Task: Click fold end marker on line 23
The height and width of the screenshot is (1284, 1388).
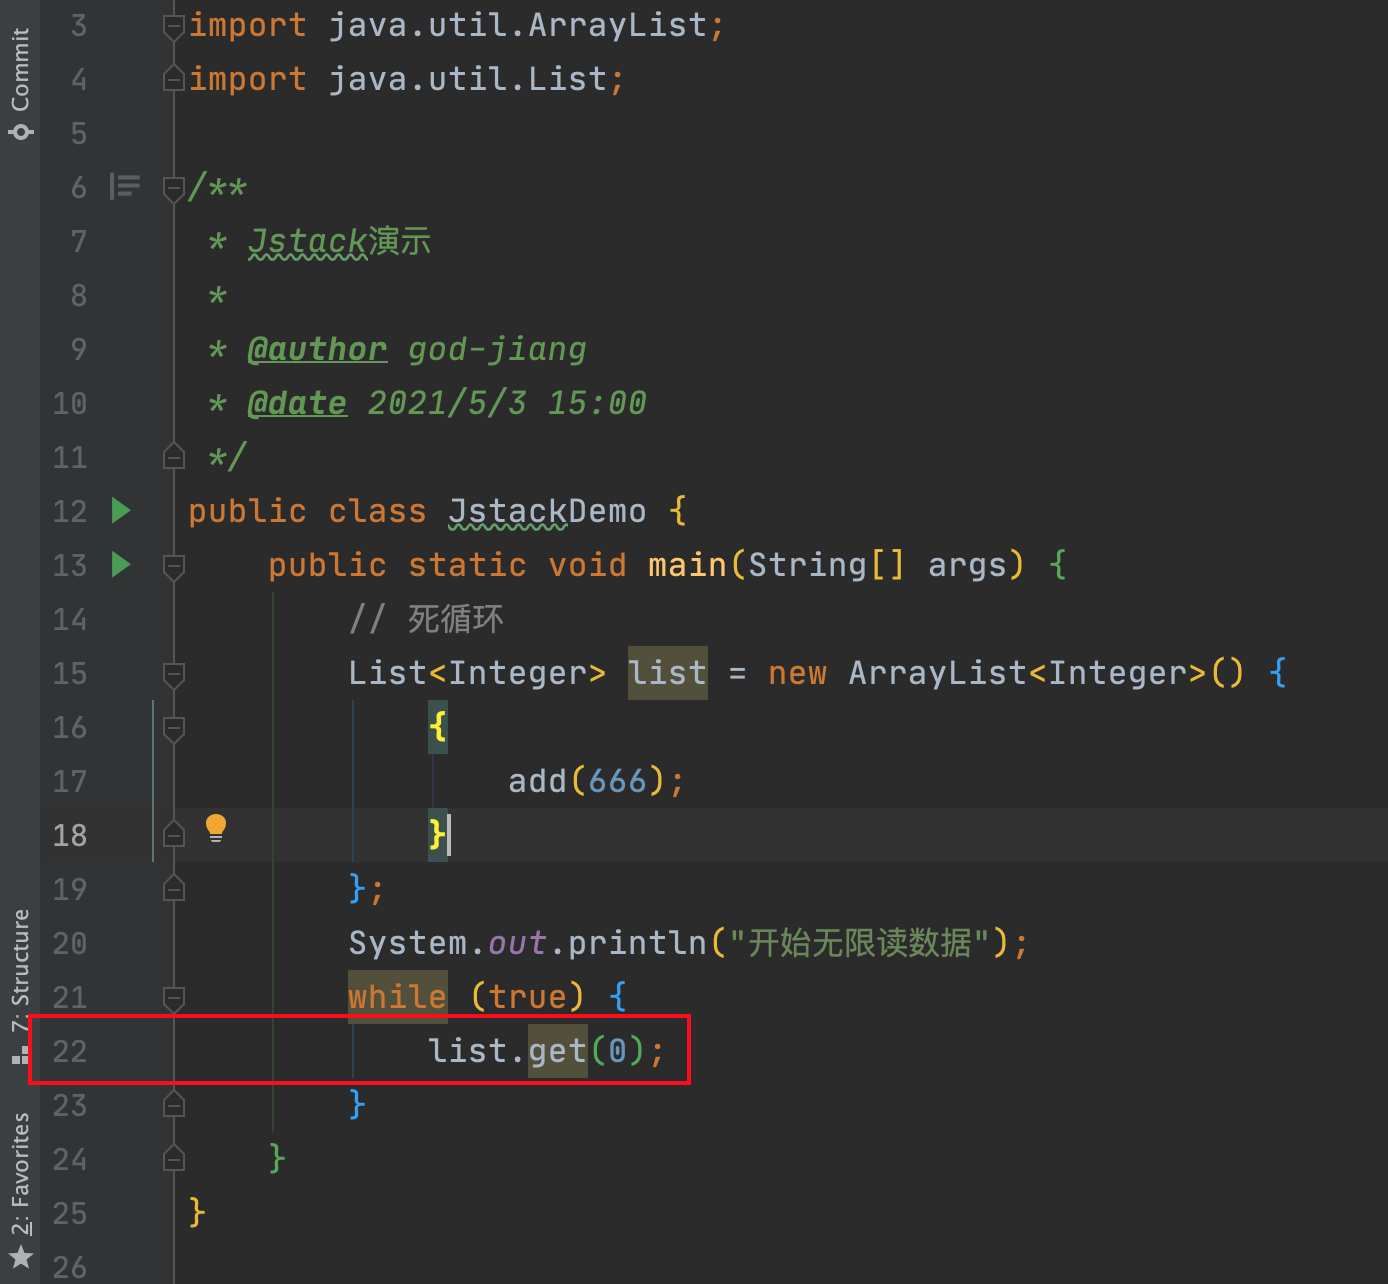Action: [174, 1104]
